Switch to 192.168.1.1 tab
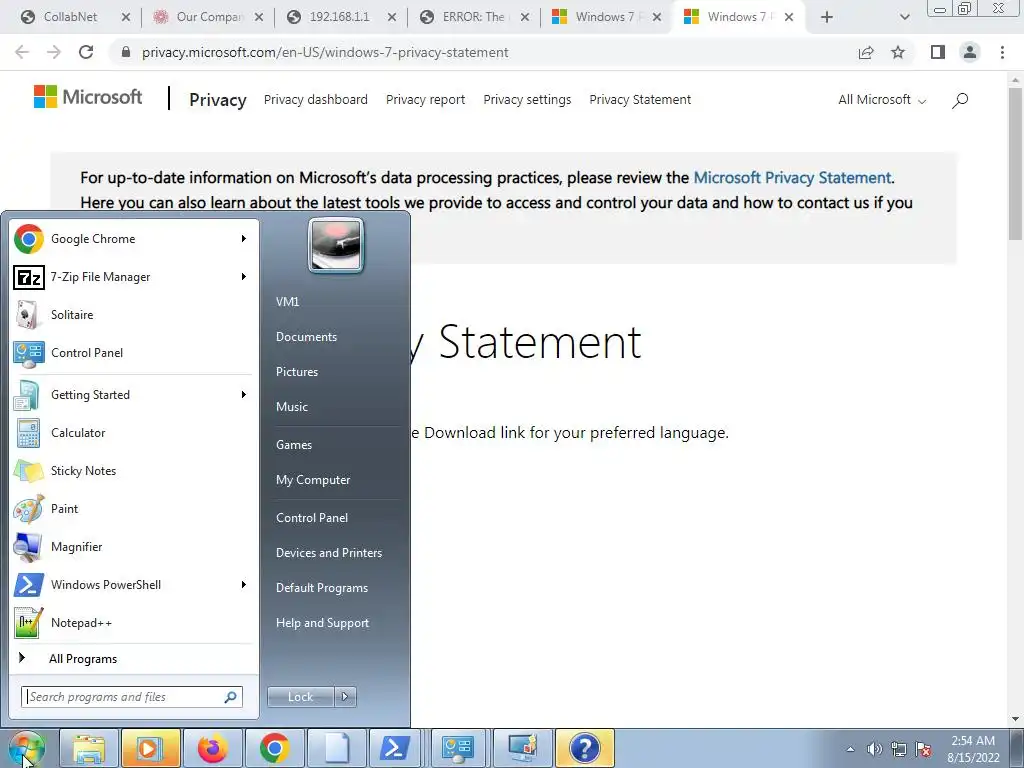 338,17
